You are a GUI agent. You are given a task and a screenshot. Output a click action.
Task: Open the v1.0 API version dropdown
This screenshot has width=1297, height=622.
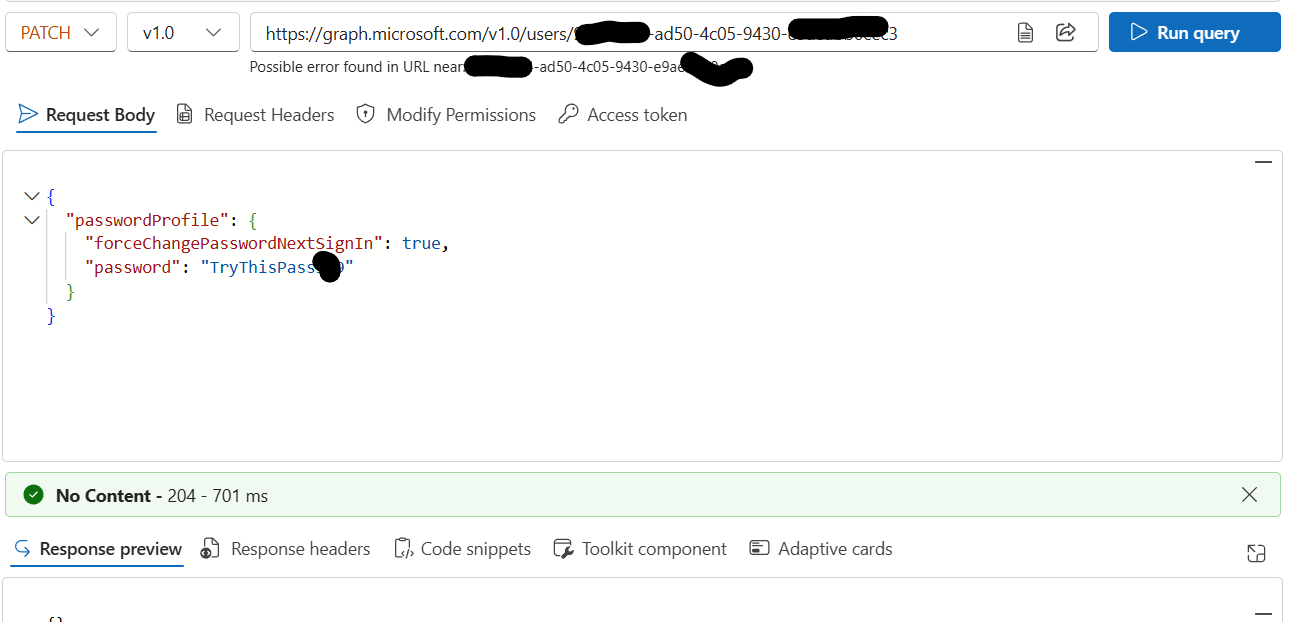pyautogui.click(x=183, y=32)
